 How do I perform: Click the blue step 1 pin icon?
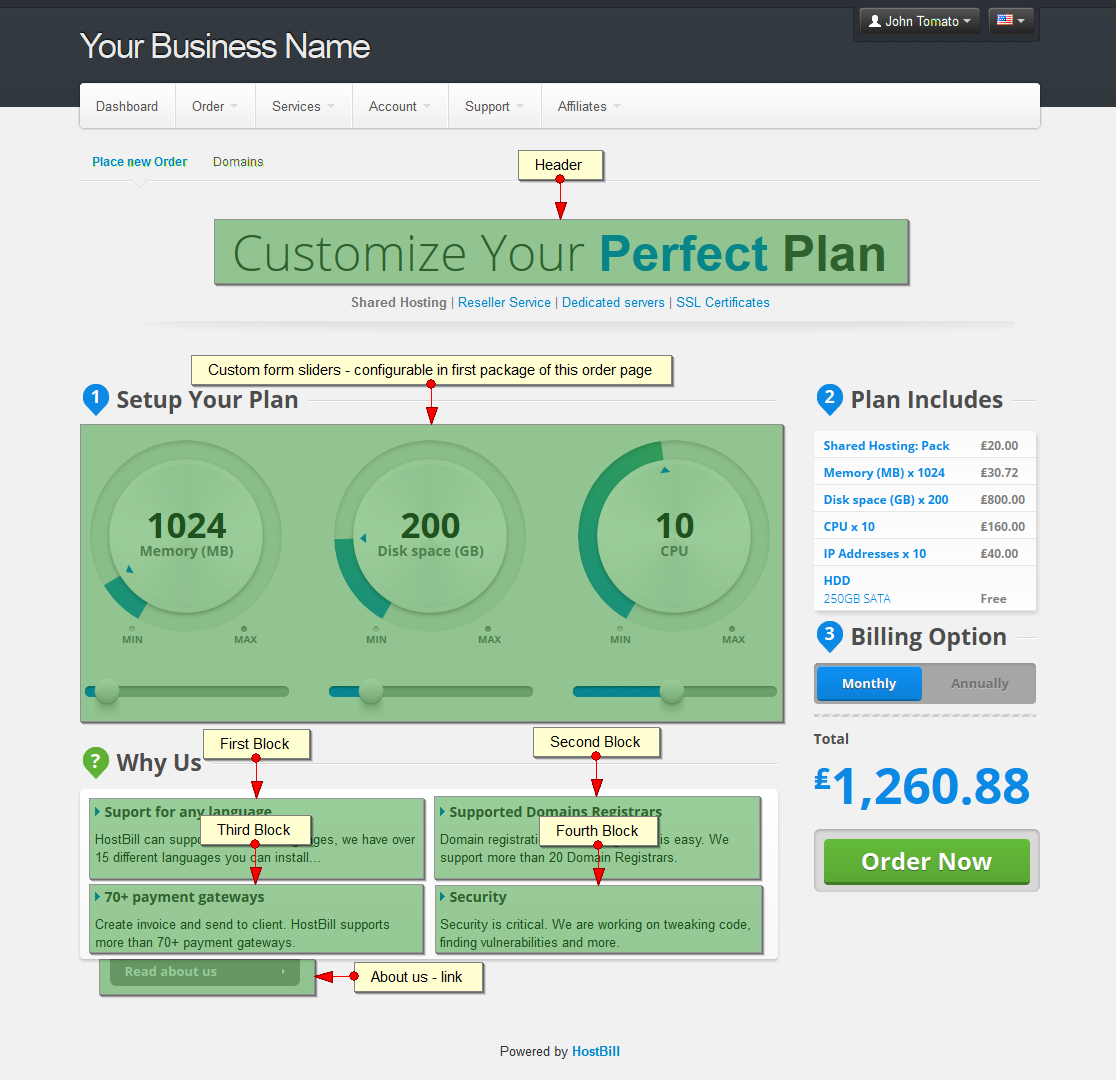pos(96,399)
